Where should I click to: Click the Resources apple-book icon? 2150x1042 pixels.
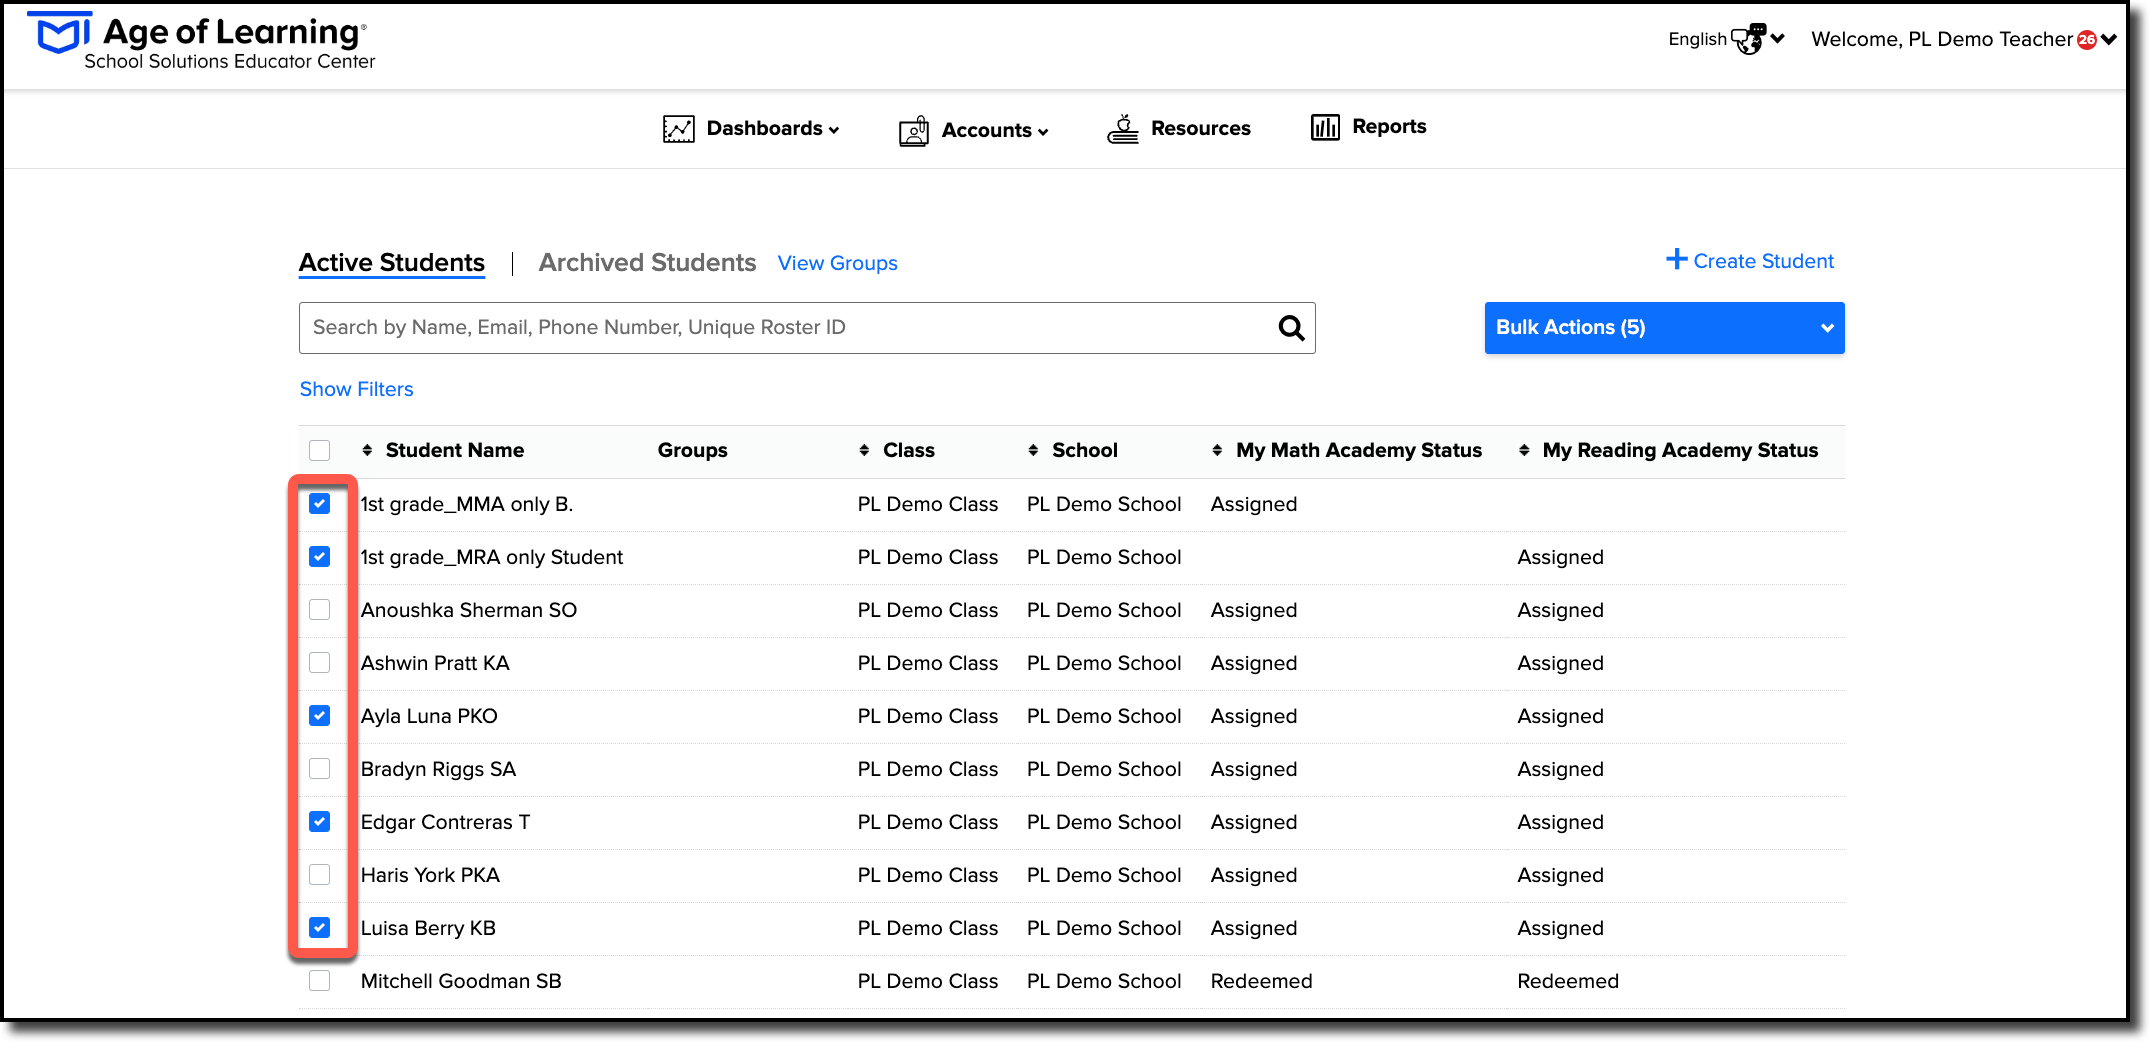(x=1123, y=129)
